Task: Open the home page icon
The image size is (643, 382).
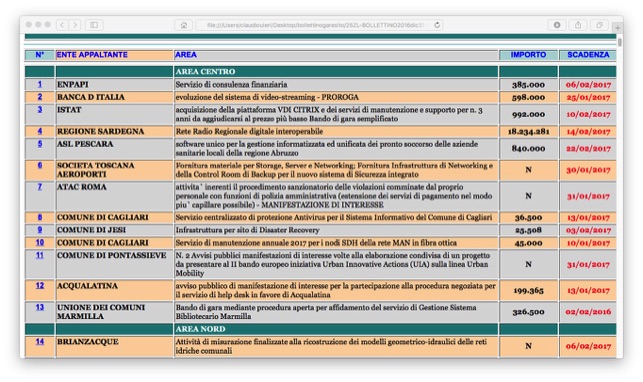Action: (184, 25)
